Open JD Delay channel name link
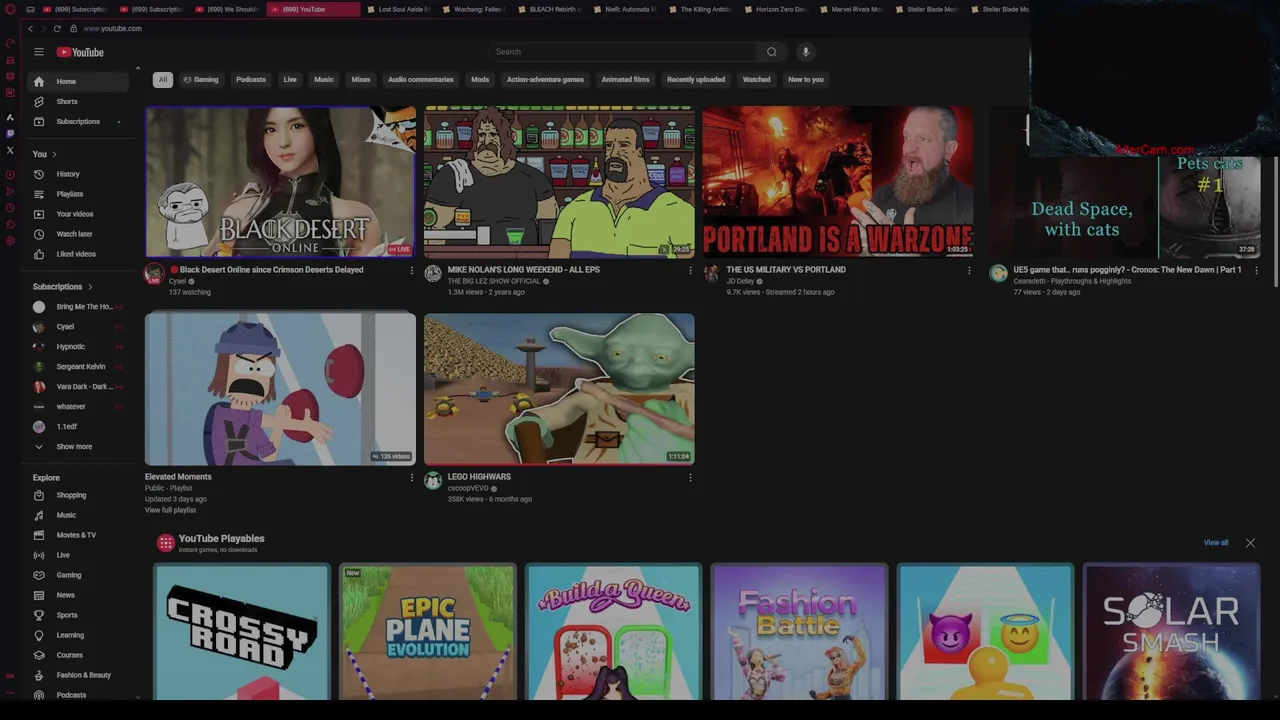The width and height of the screenshot is (1280, 720). pos(740,281)
